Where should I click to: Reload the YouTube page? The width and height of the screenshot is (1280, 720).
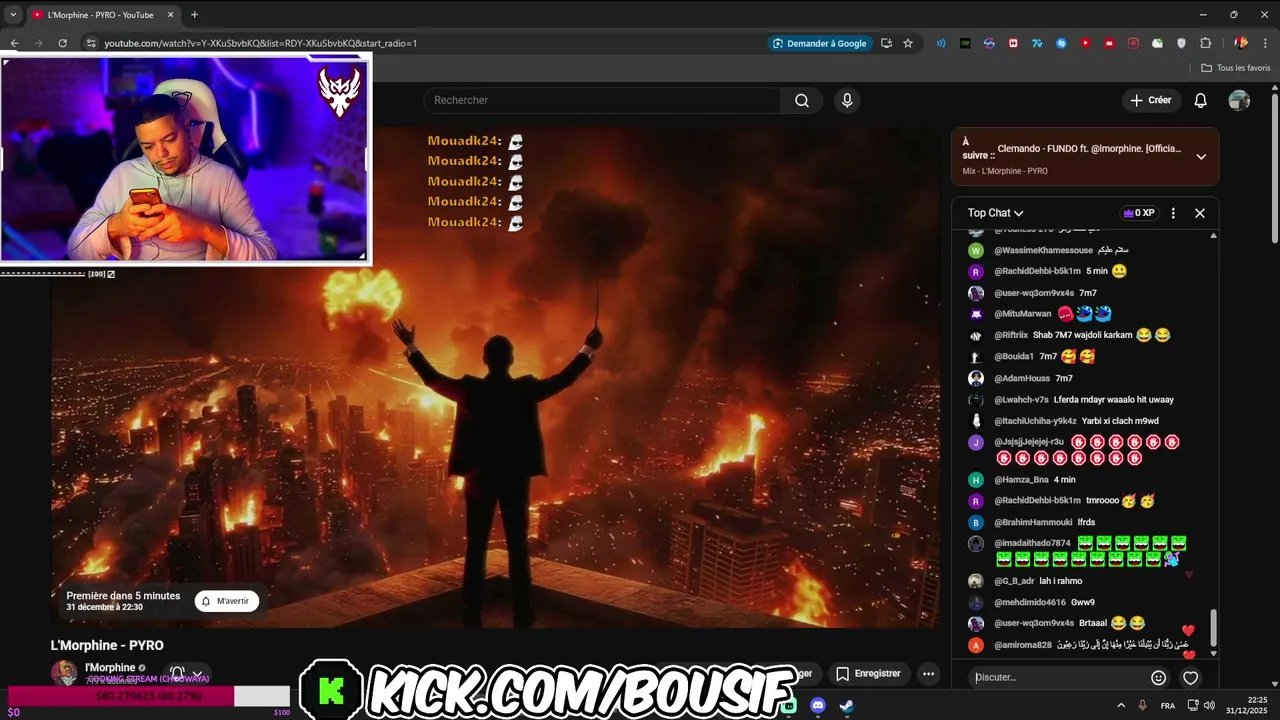tap(62, 43)
